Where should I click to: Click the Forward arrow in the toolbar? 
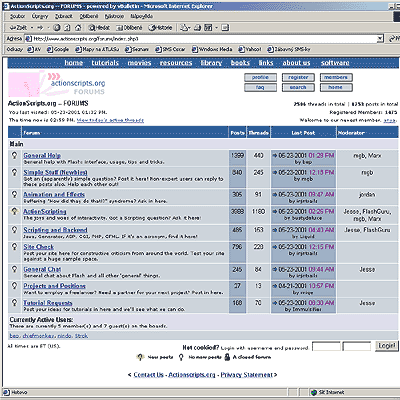40,28
